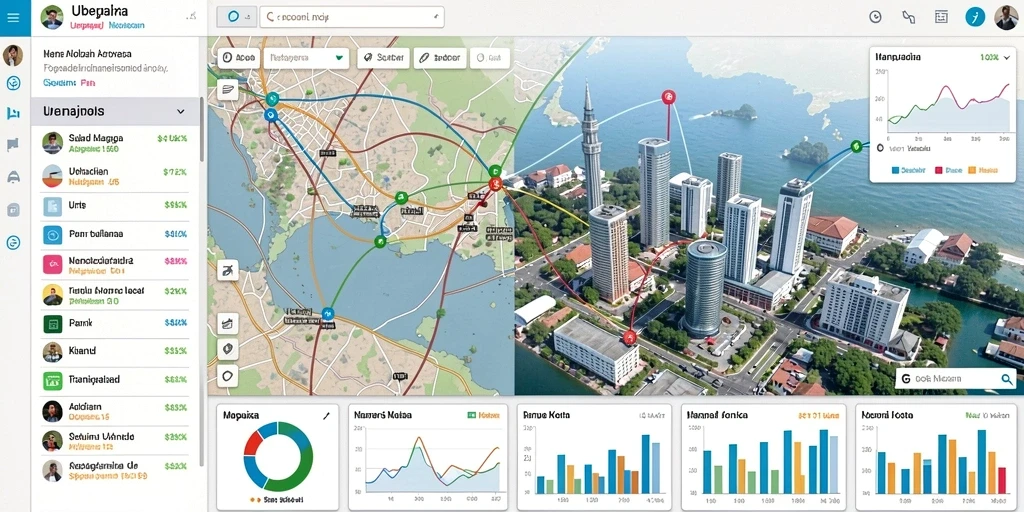This screenshot has height=512, width=1024.
Task: Open the profile photo at top-right corner
Action: [1006, 18]
